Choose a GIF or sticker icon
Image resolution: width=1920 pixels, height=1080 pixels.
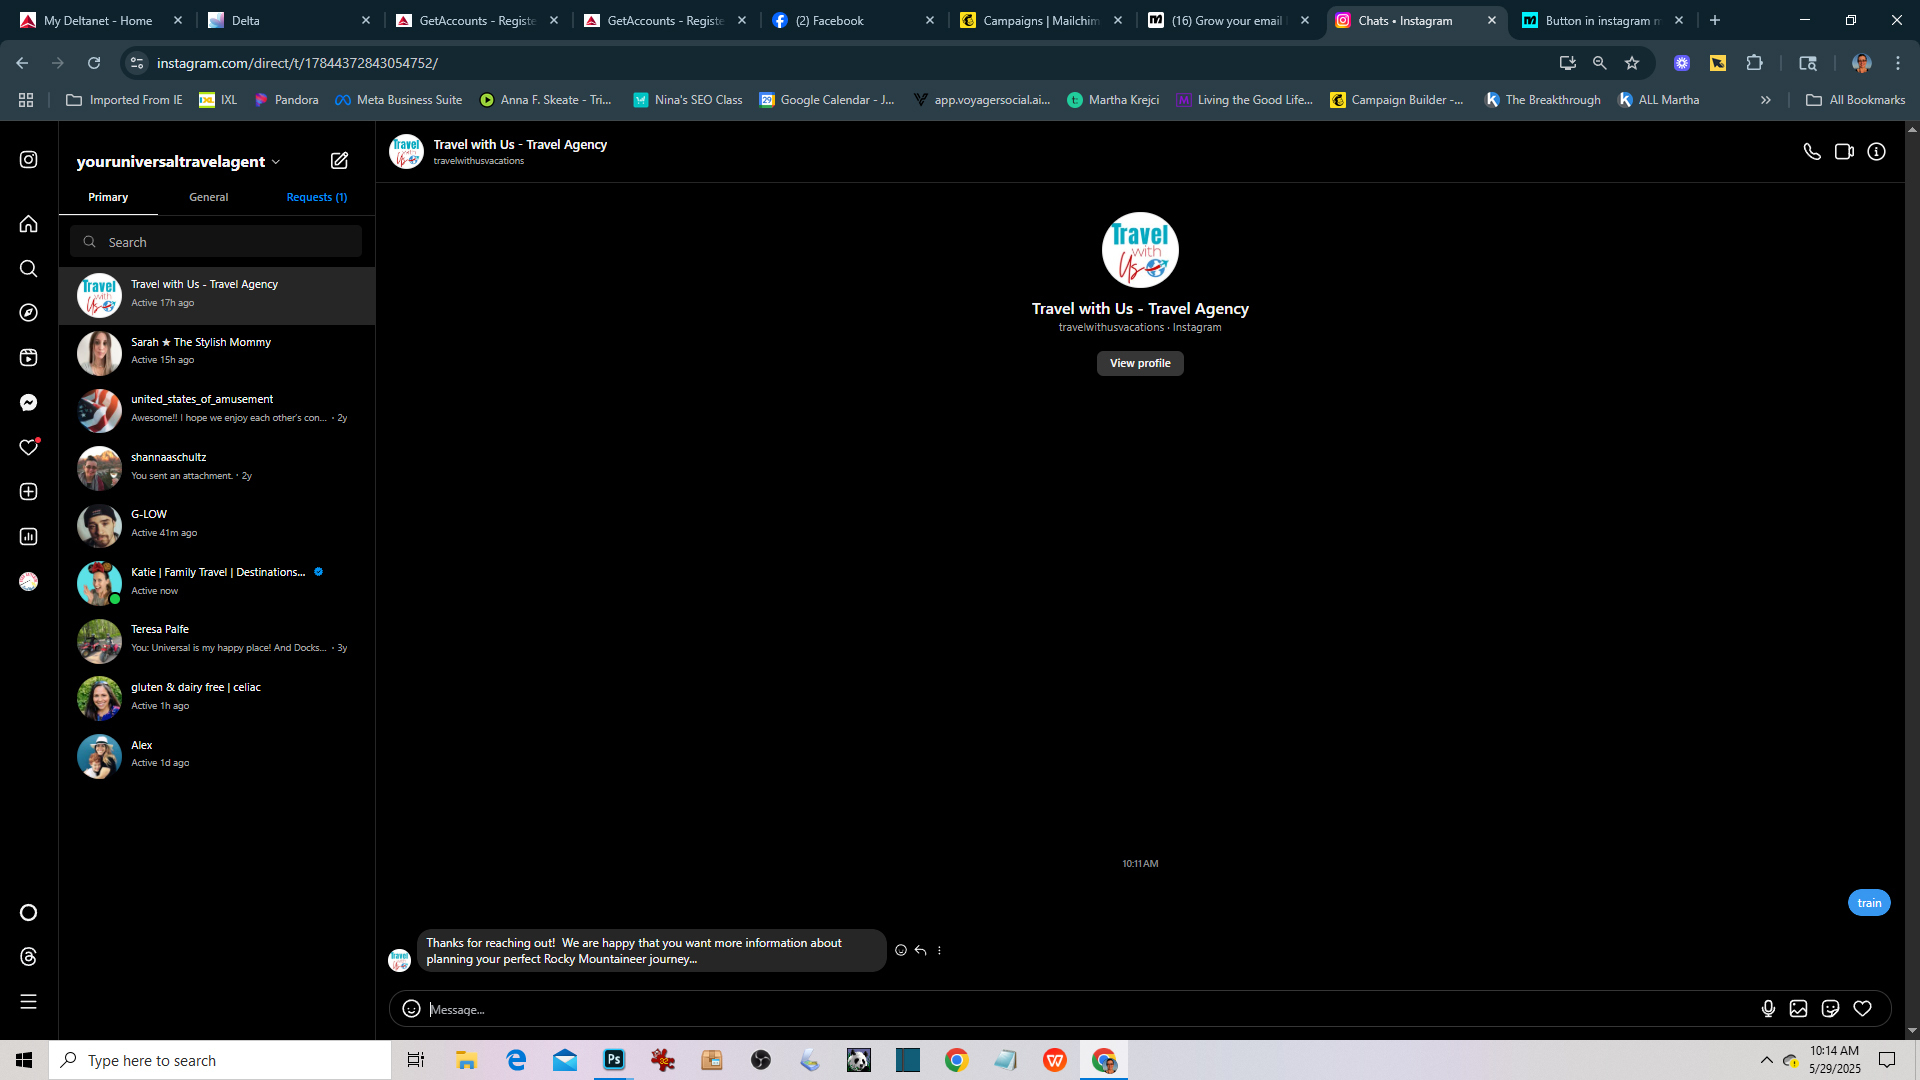click(1830, 1009)
